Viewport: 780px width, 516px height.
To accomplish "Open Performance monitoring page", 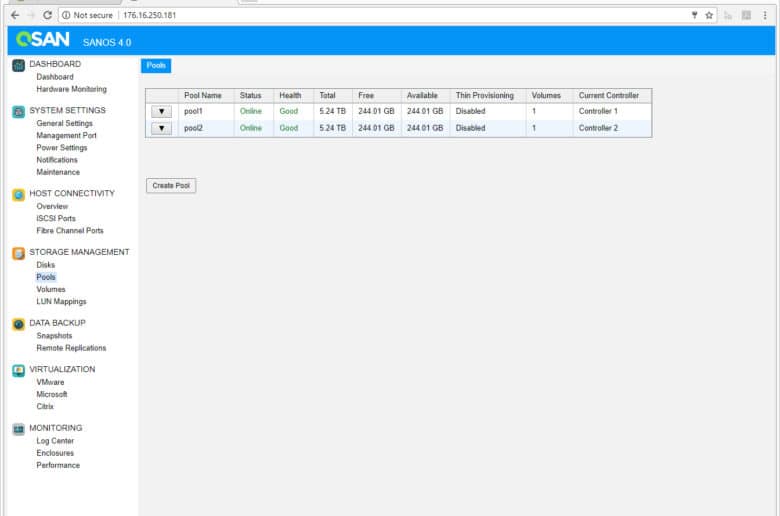I will tap(58, 465).
